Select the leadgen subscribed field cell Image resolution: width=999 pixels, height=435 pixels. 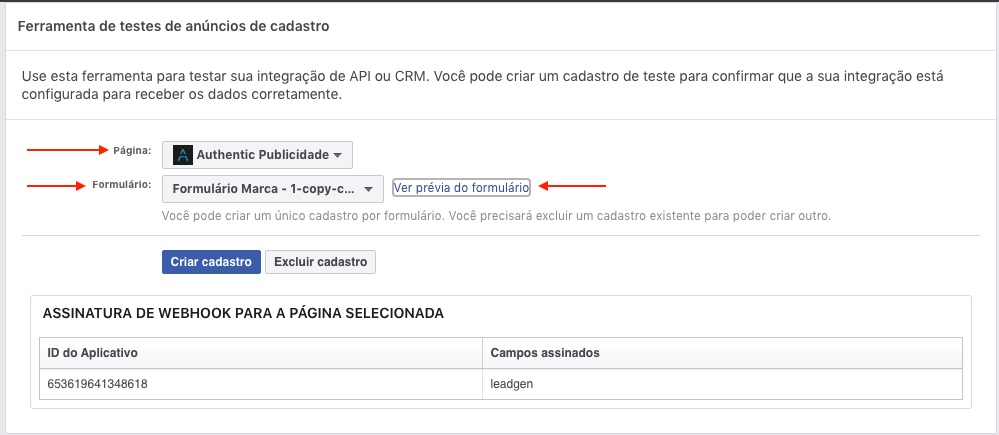(722, 384)
